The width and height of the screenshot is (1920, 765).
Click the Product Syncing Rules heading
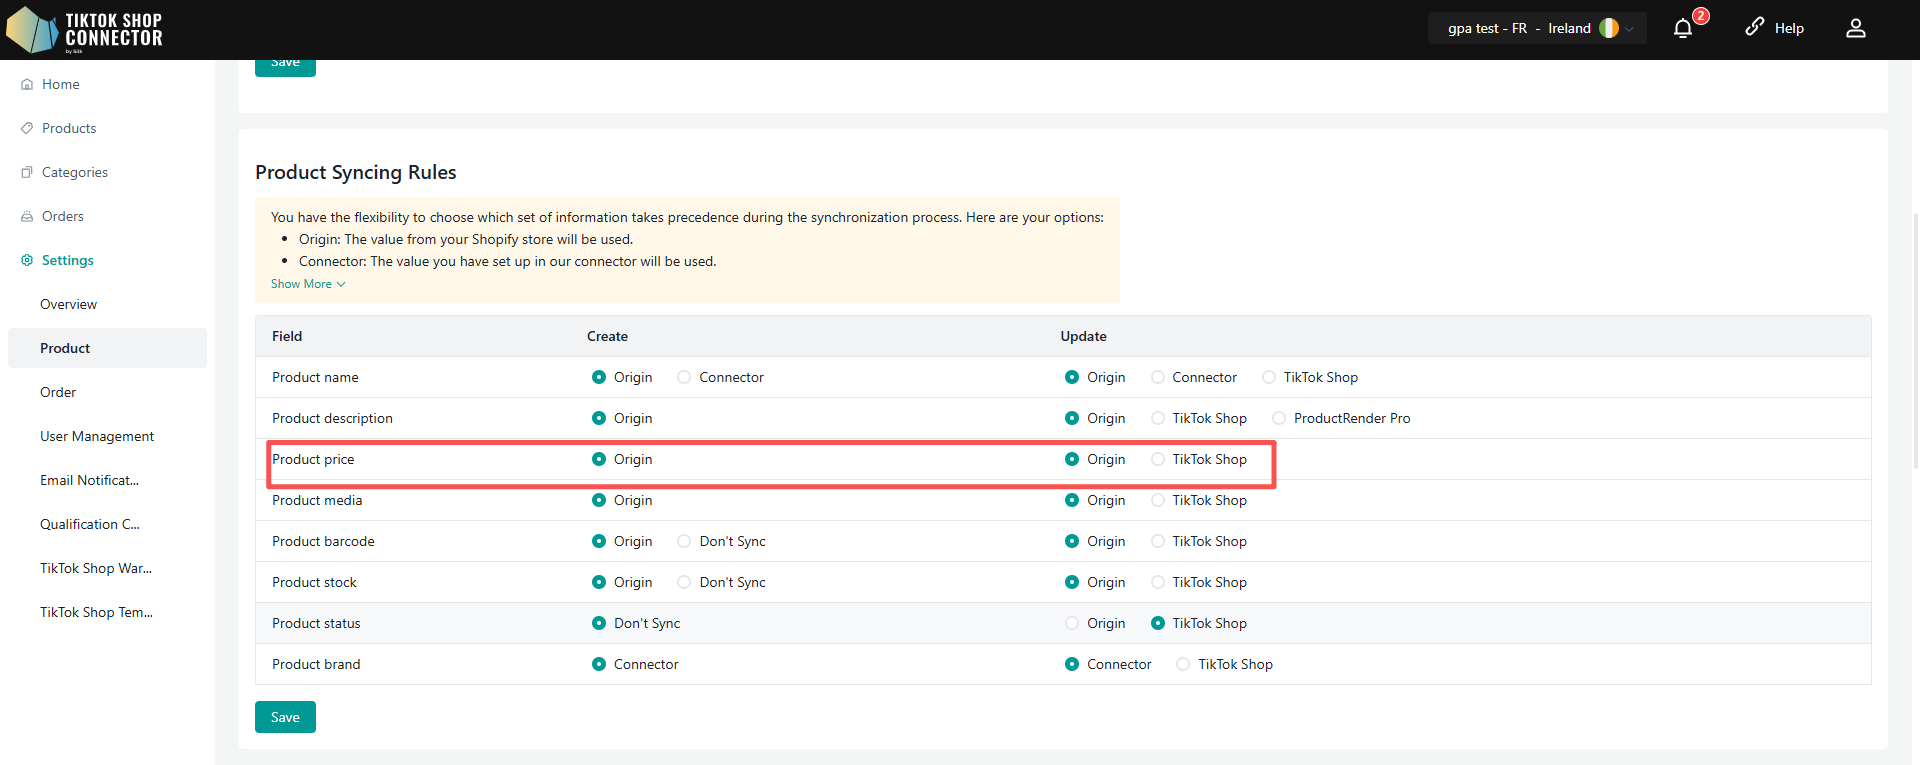(356, 172)
